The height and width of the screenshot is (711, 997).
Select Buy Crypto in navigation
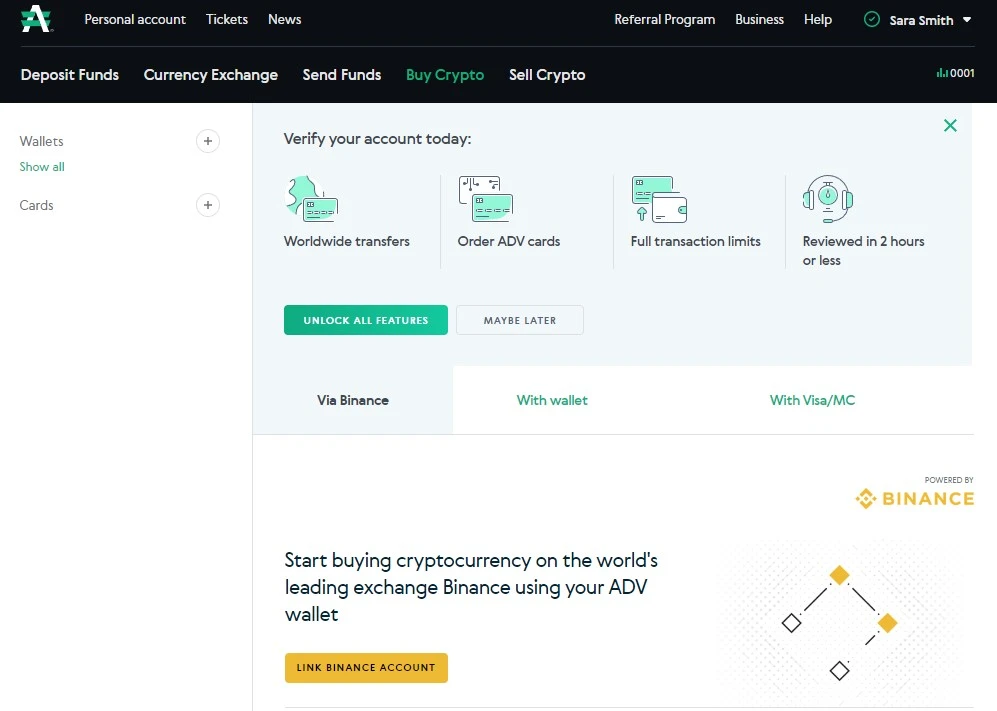click(x=445, y=75)
